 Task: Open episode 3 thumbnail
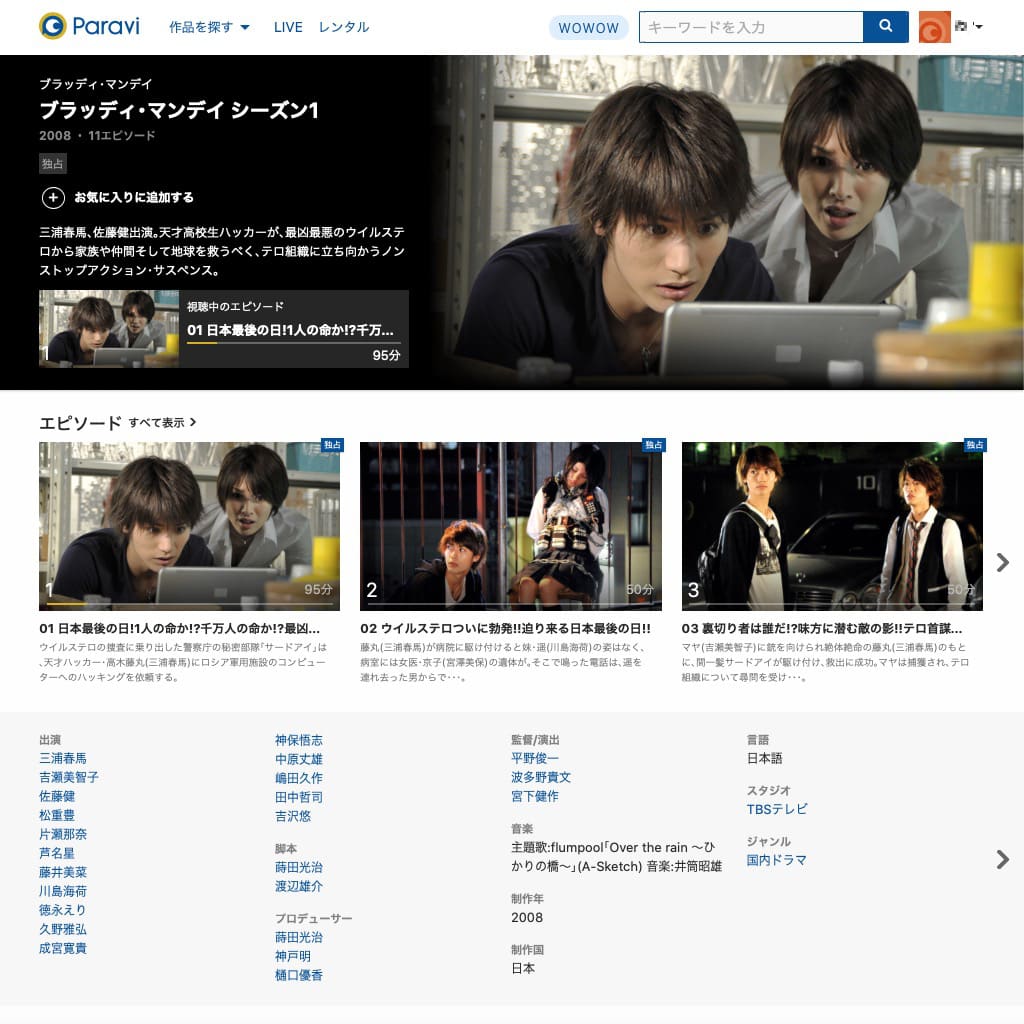(831, 525)
